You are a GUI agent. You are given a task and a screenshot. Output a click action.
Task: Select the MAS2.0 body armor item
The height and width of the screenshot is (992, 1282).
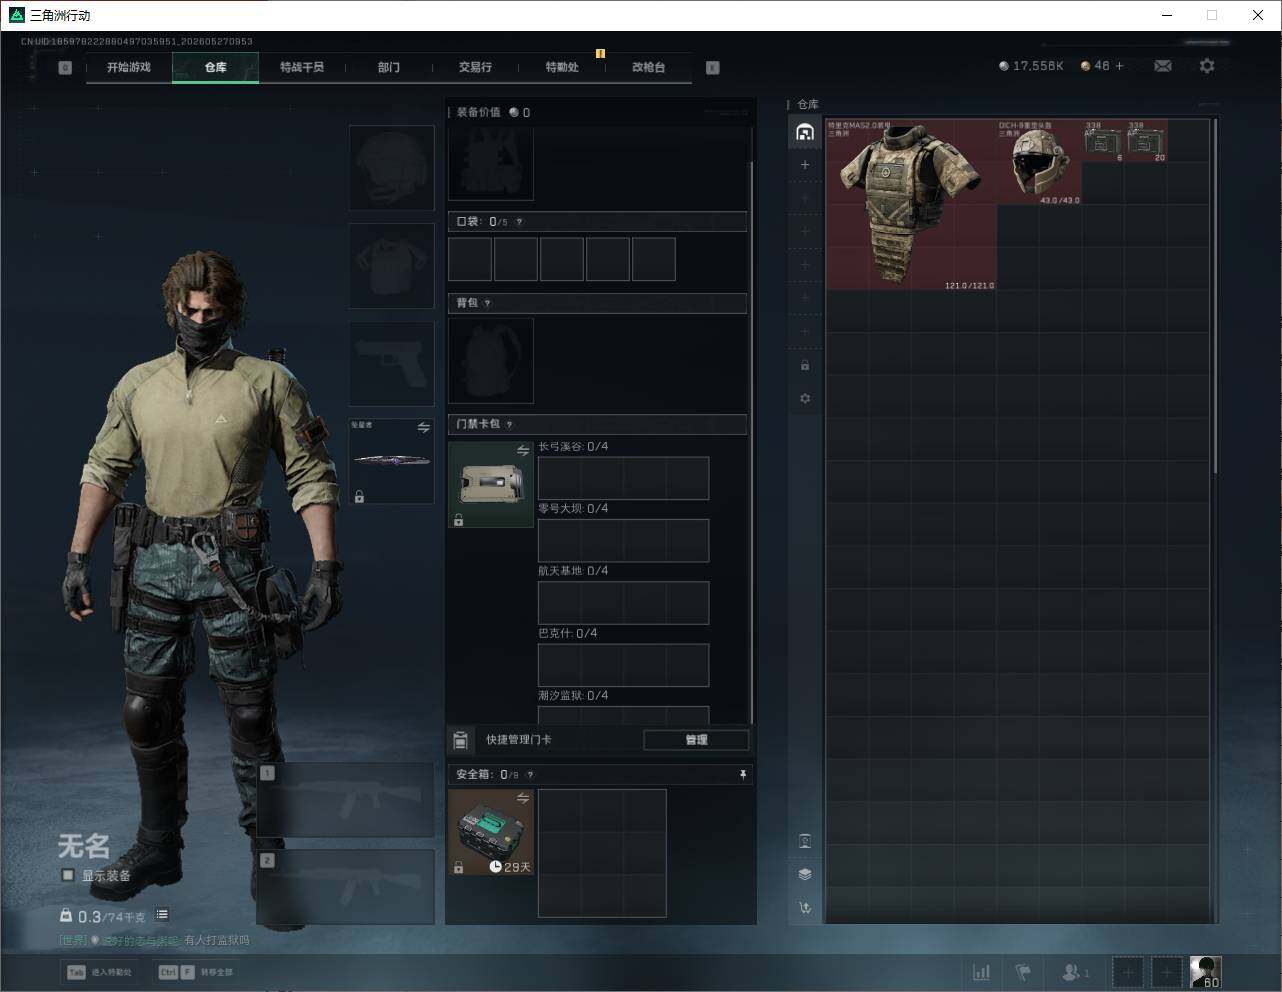pyautogui.click(x=911, y=205)
